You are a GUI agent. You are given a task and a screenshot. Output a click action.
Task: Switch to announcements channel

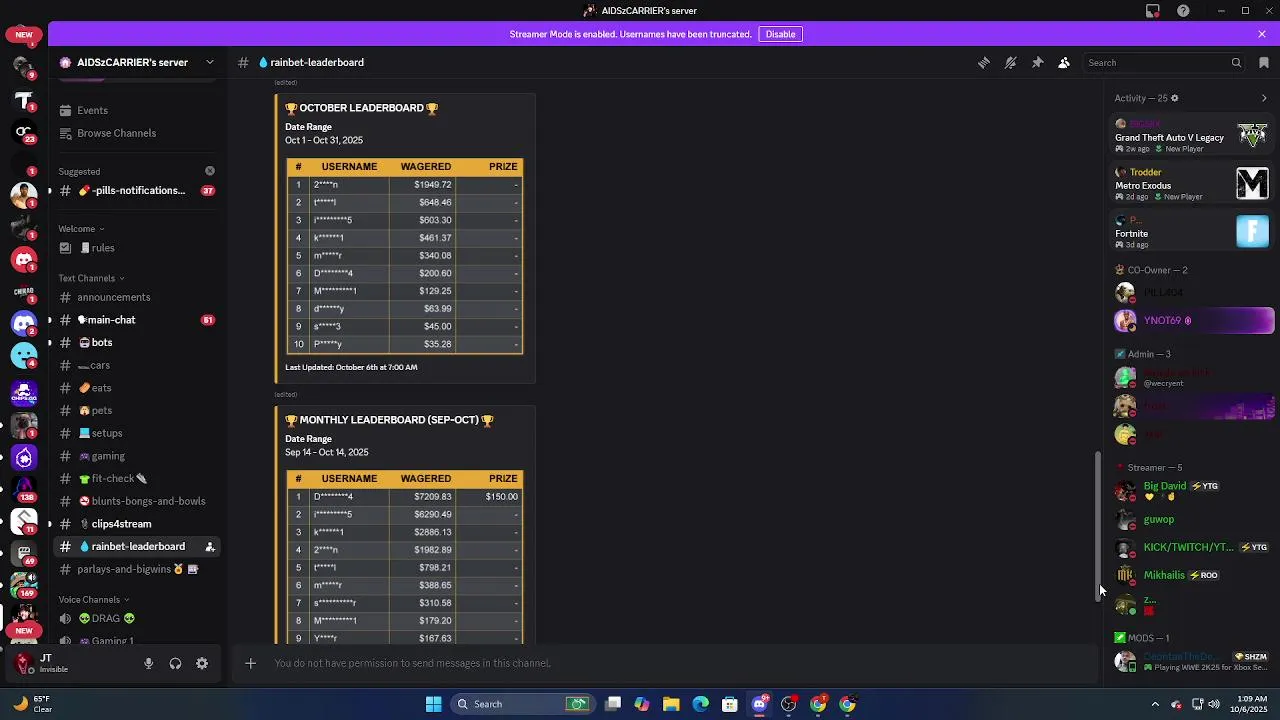[135, 297]
